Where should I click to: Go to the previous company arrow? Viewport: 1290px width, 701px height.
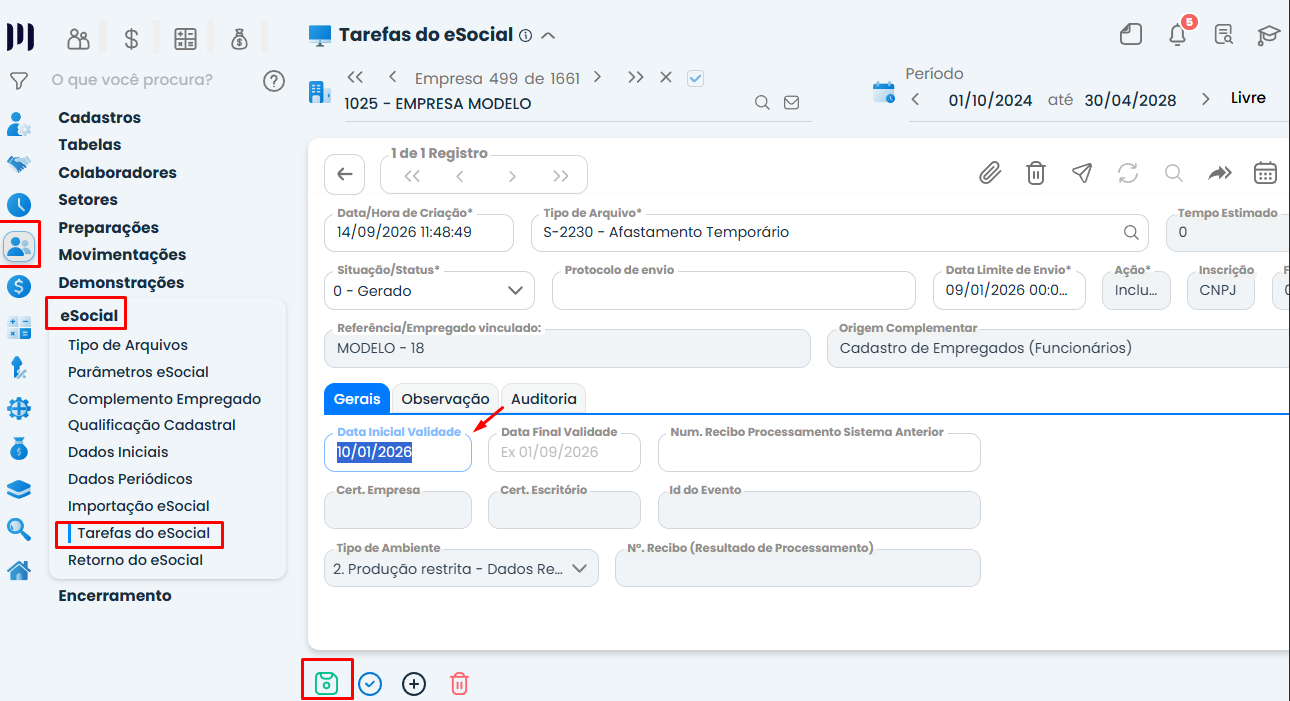click(392, 77)
